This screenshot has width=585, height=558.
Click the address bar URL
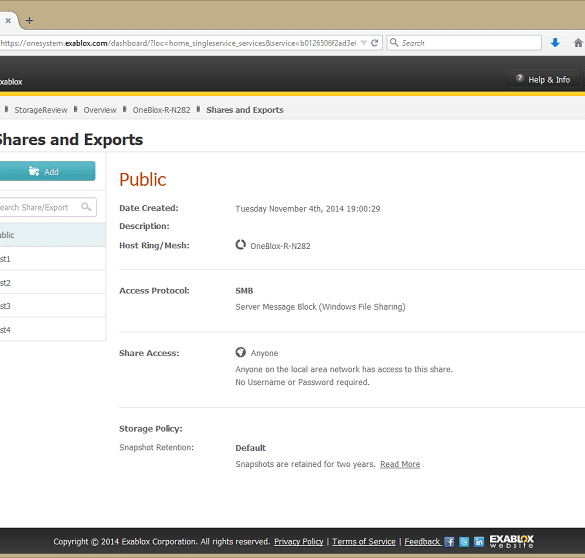coord(178,43)
